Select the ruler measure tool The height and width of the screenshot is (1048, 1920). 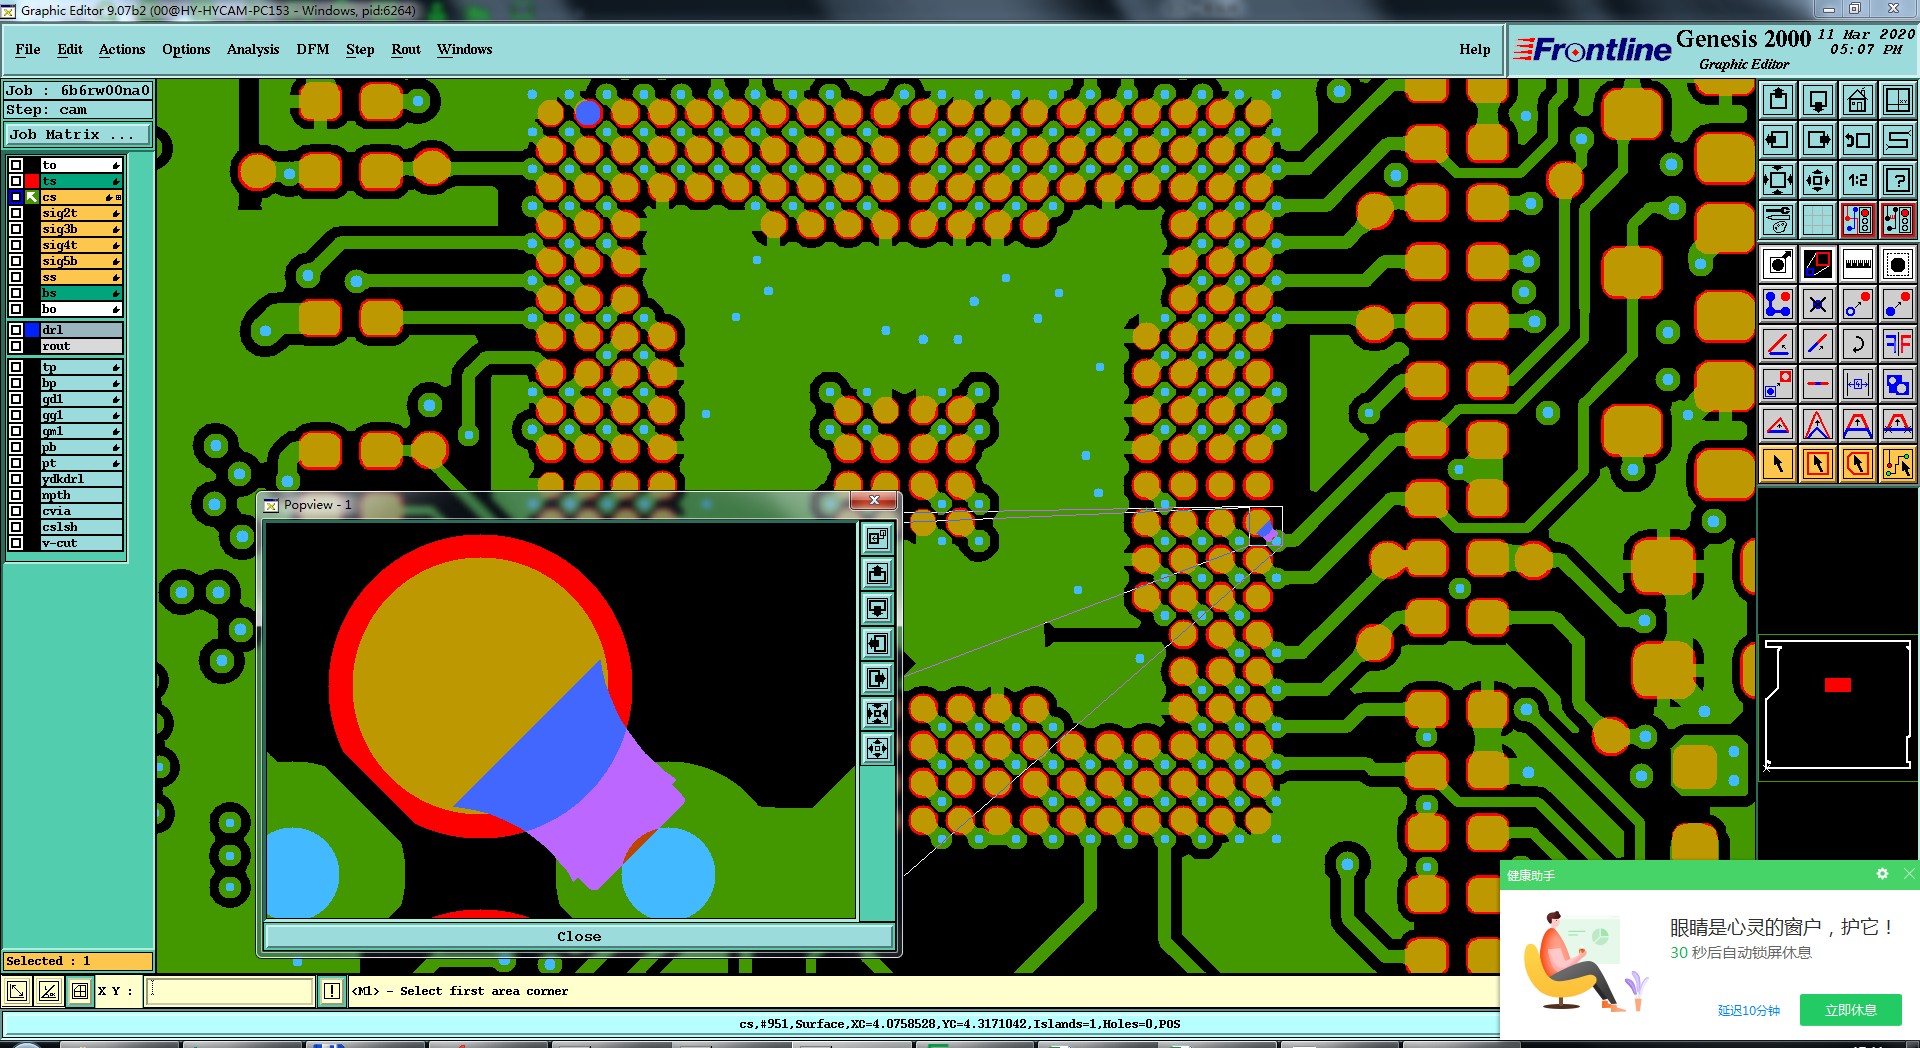1858,264
